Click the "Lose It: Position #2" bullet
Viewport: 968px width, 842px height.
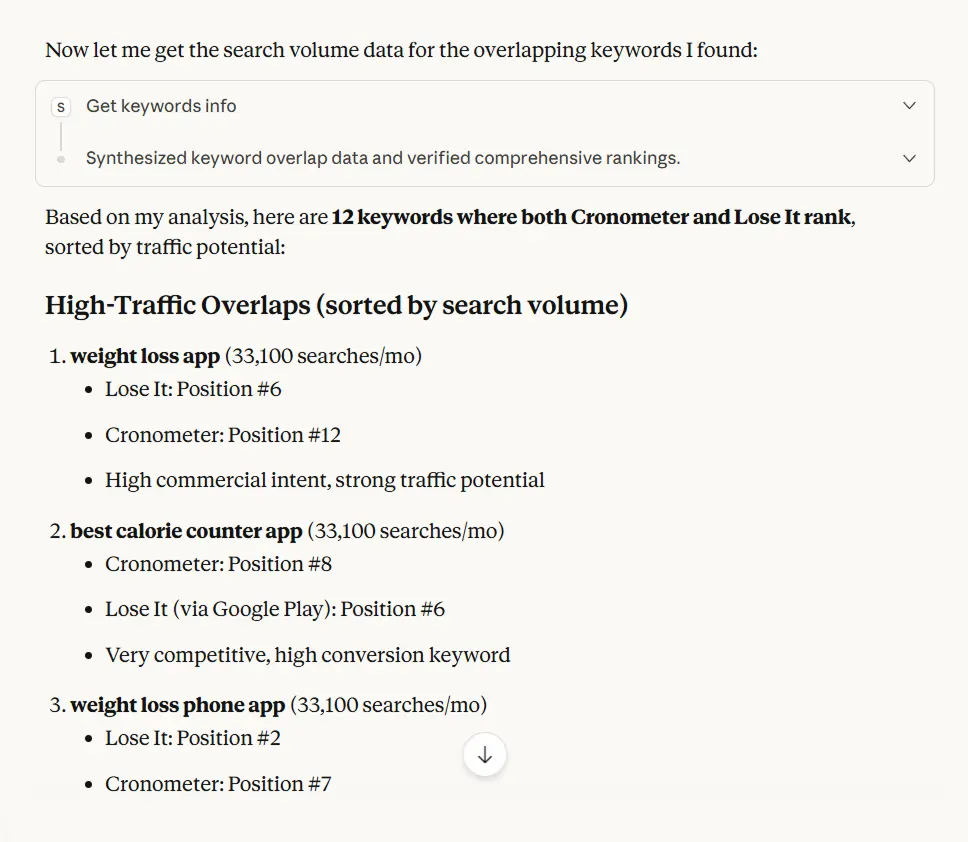pyautogui.click(x=192, y=738)
